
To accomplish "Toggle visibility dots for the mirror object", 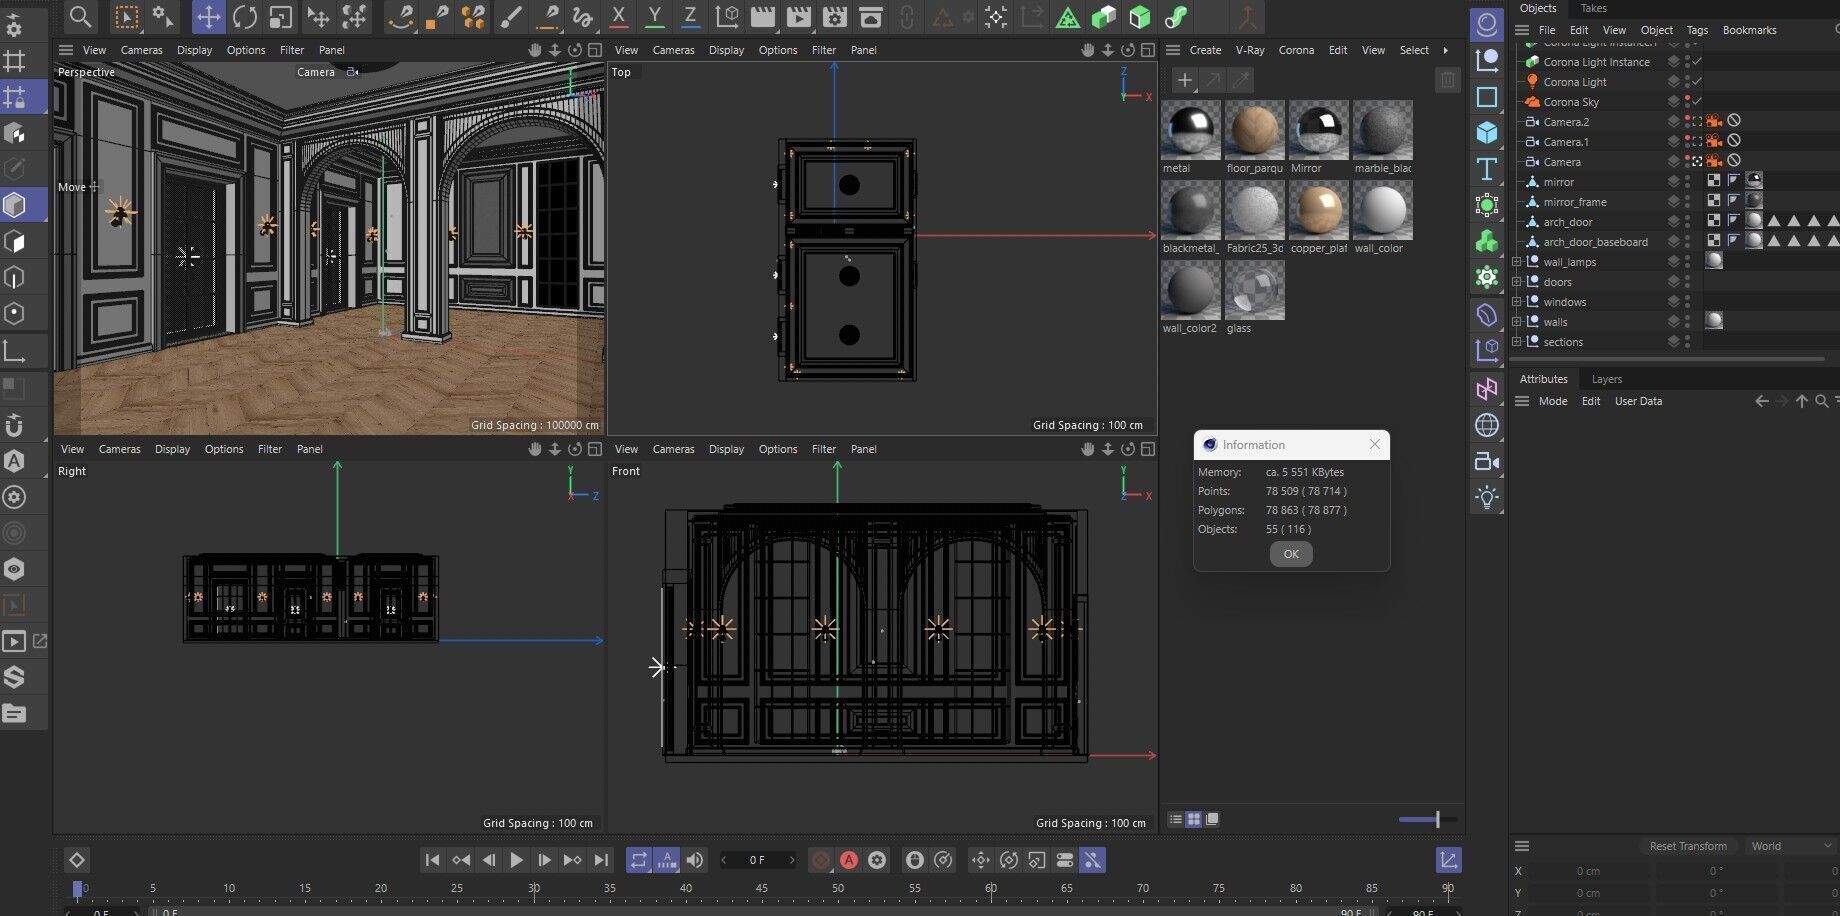I will (x=1688, y=181).
